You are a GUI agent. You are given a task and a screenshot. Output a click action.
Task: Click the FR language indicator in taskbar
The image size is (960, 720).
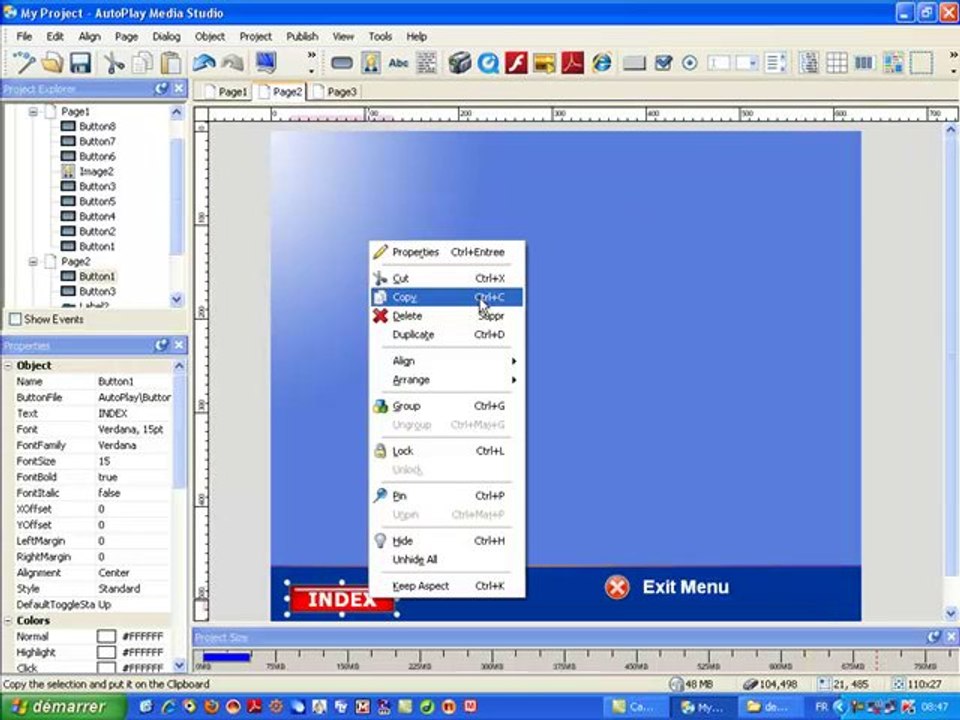(821, 707)
